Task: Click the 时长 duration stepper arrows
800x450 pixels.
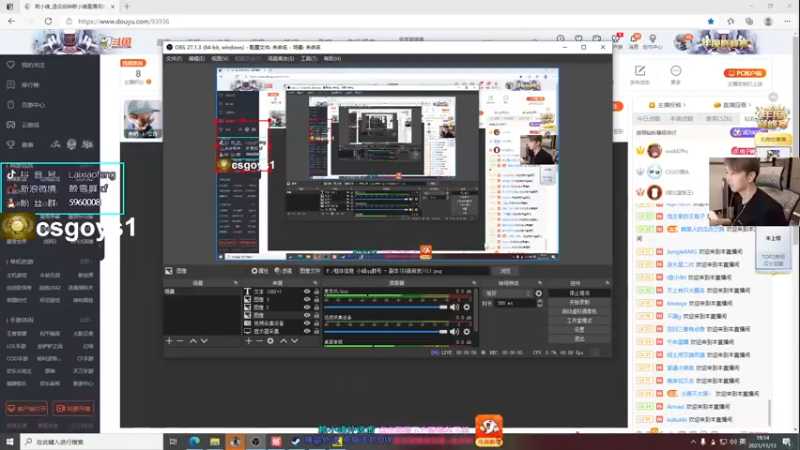Action: point(540,303)
